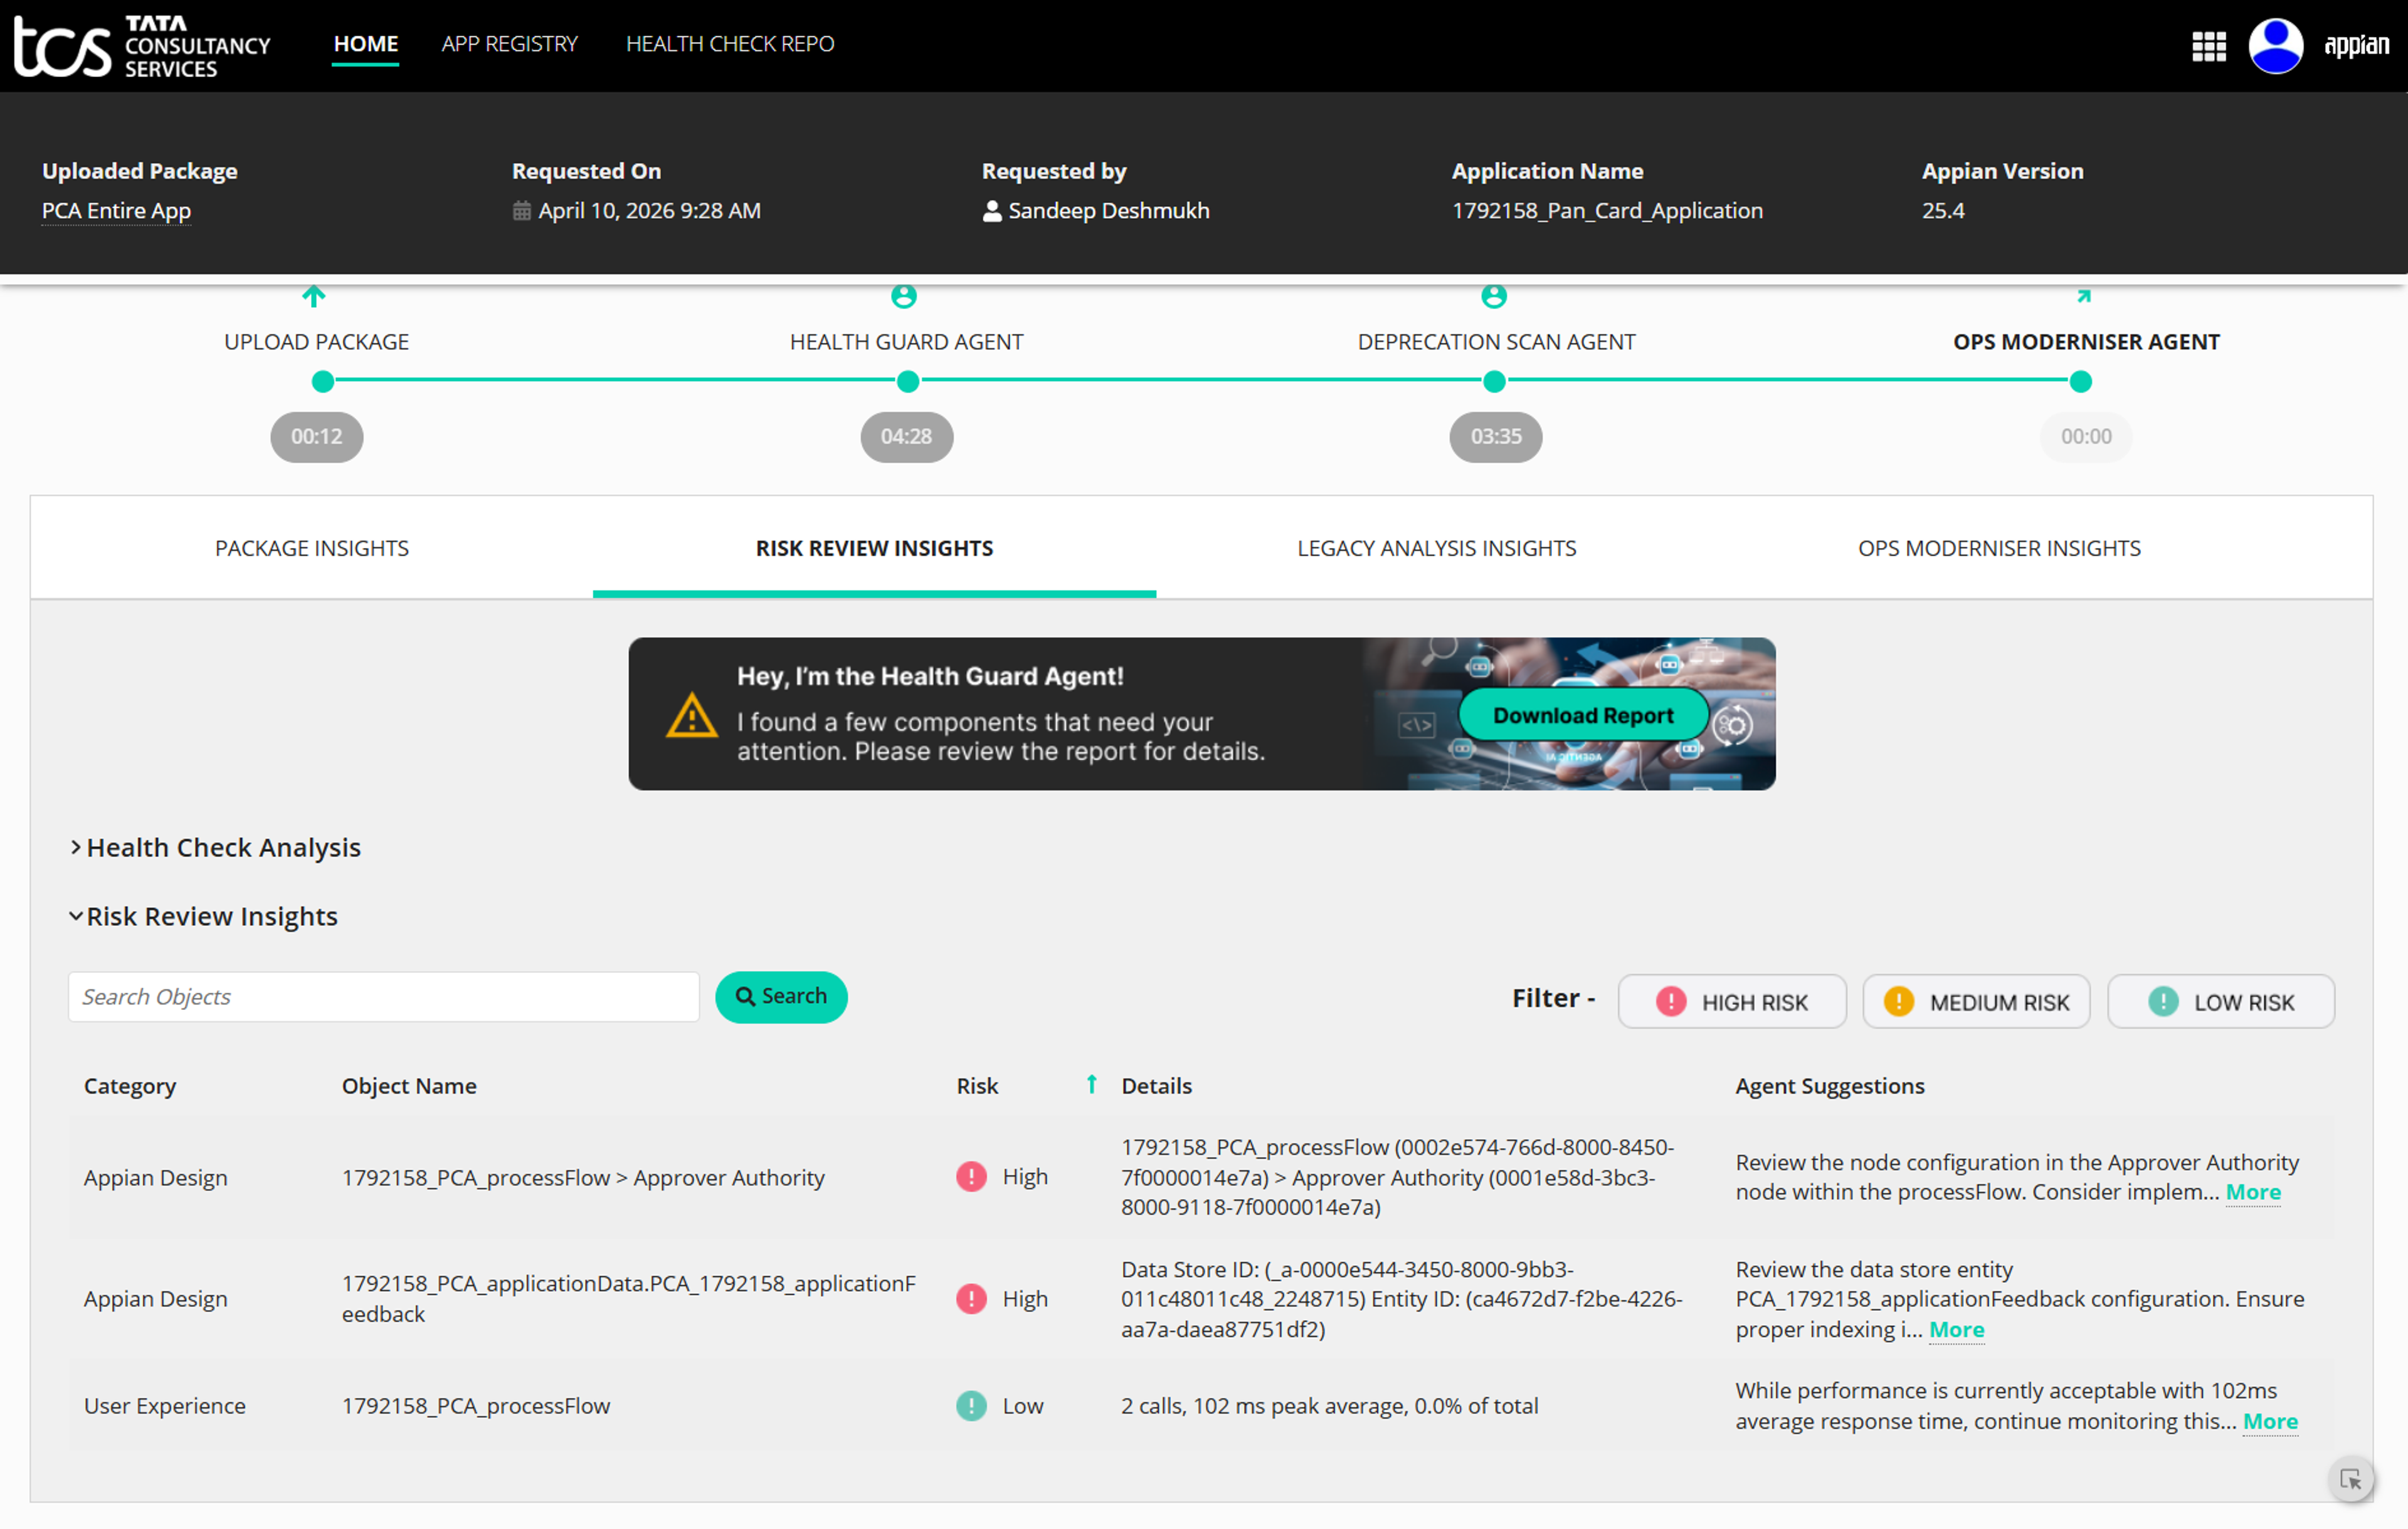Click the warning triangle in agent banner
Screen dimensions: 2408x1529
tap(692, 716)
